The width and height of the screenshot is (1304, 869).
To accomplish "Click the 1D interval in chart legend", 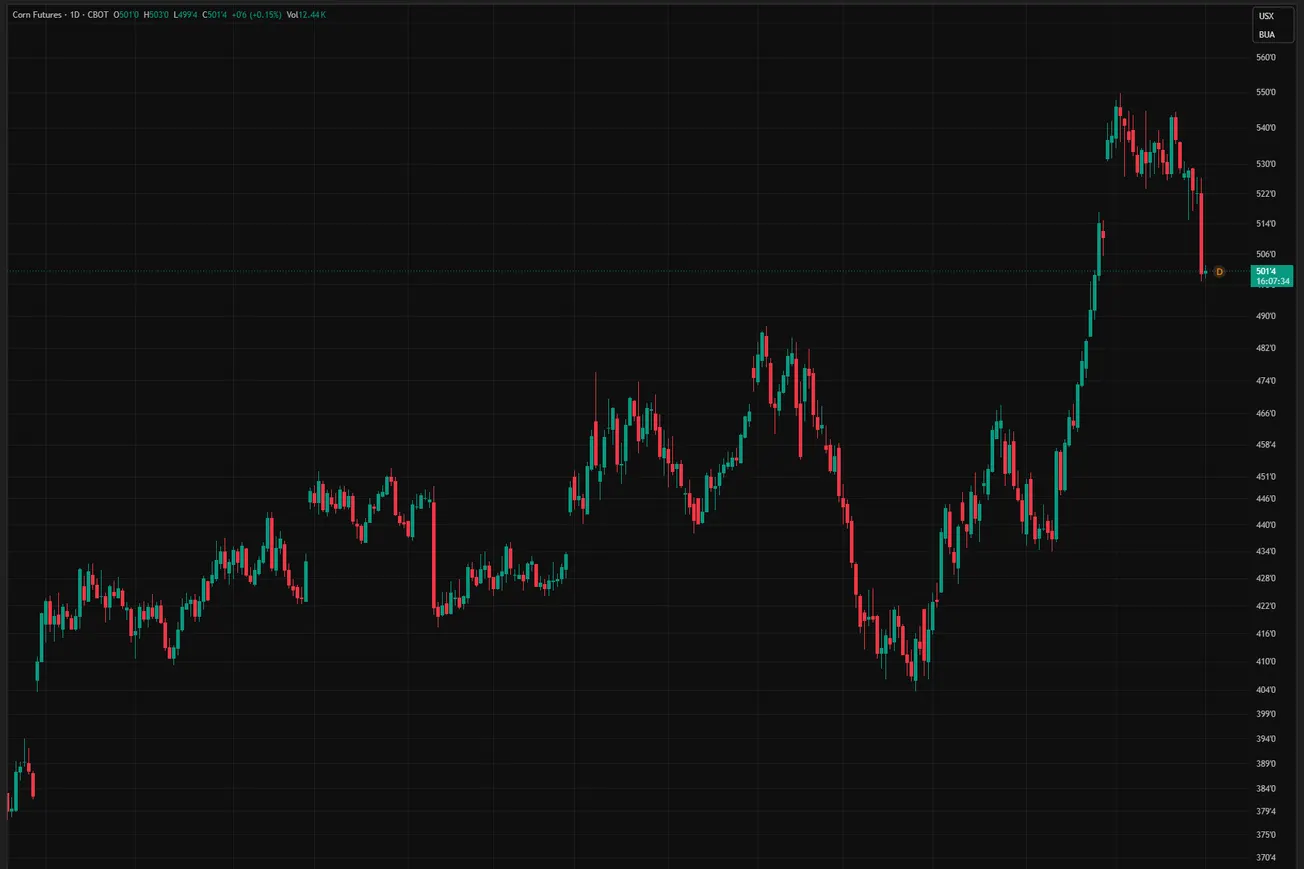I will click(77, 15).
